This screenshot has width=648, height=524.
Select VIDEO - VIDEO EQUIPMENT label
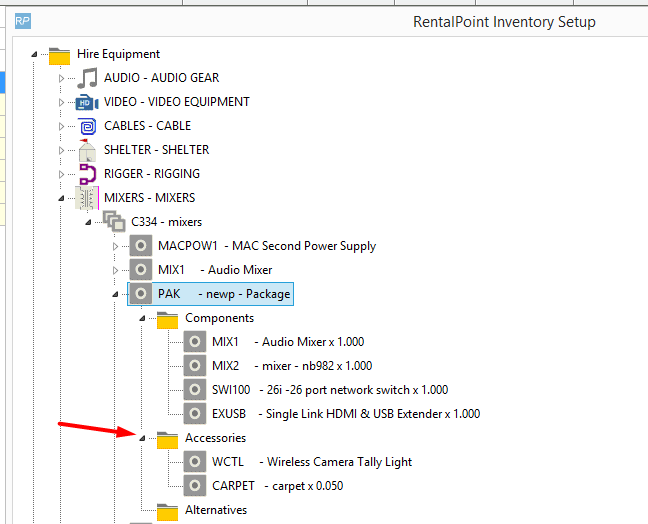click(x=177, y=102)
